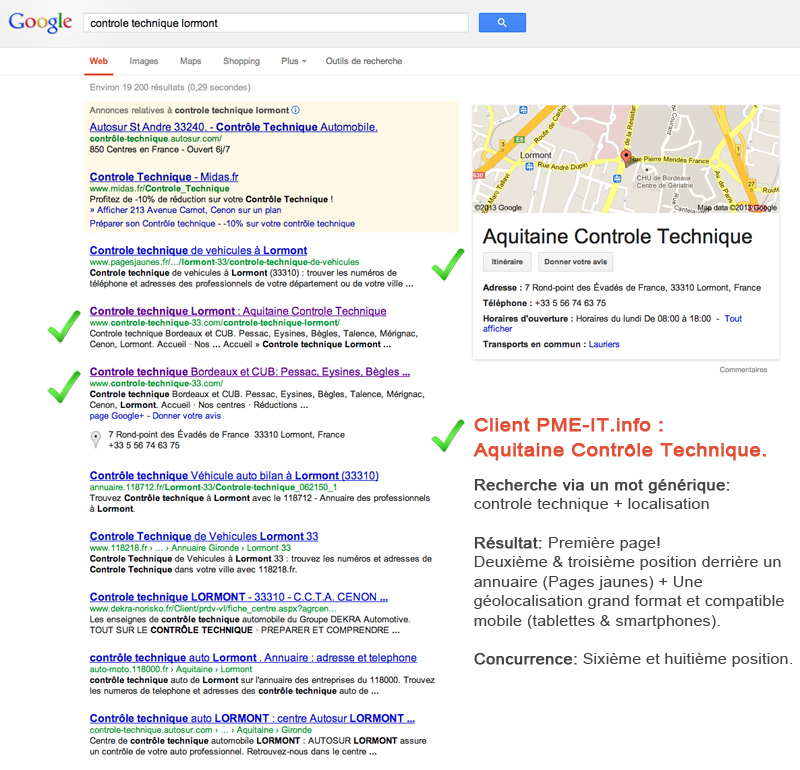
Task: Click the blue search magnifier button
Action: click(502, 22)
